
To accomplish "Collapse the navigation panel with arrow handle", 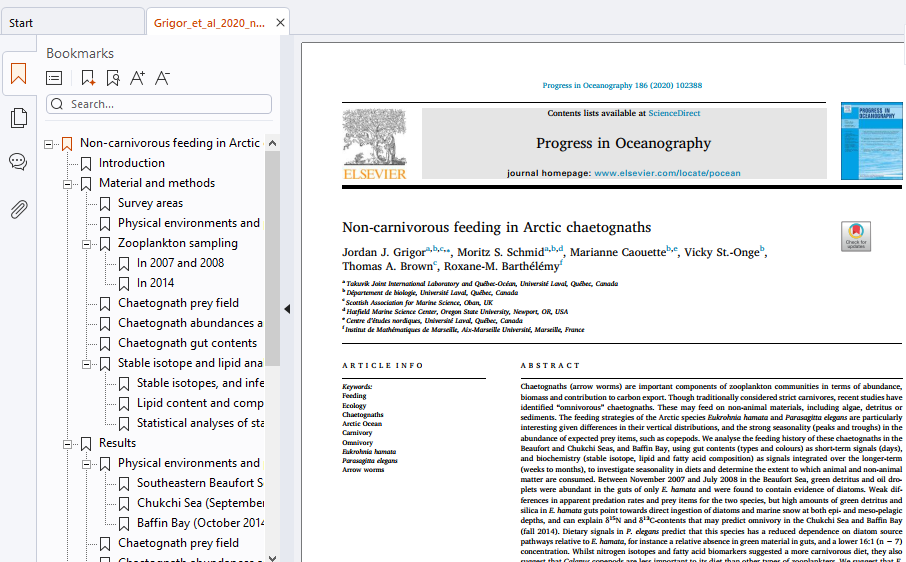I will pyautogui.click(x=287, y=309).
